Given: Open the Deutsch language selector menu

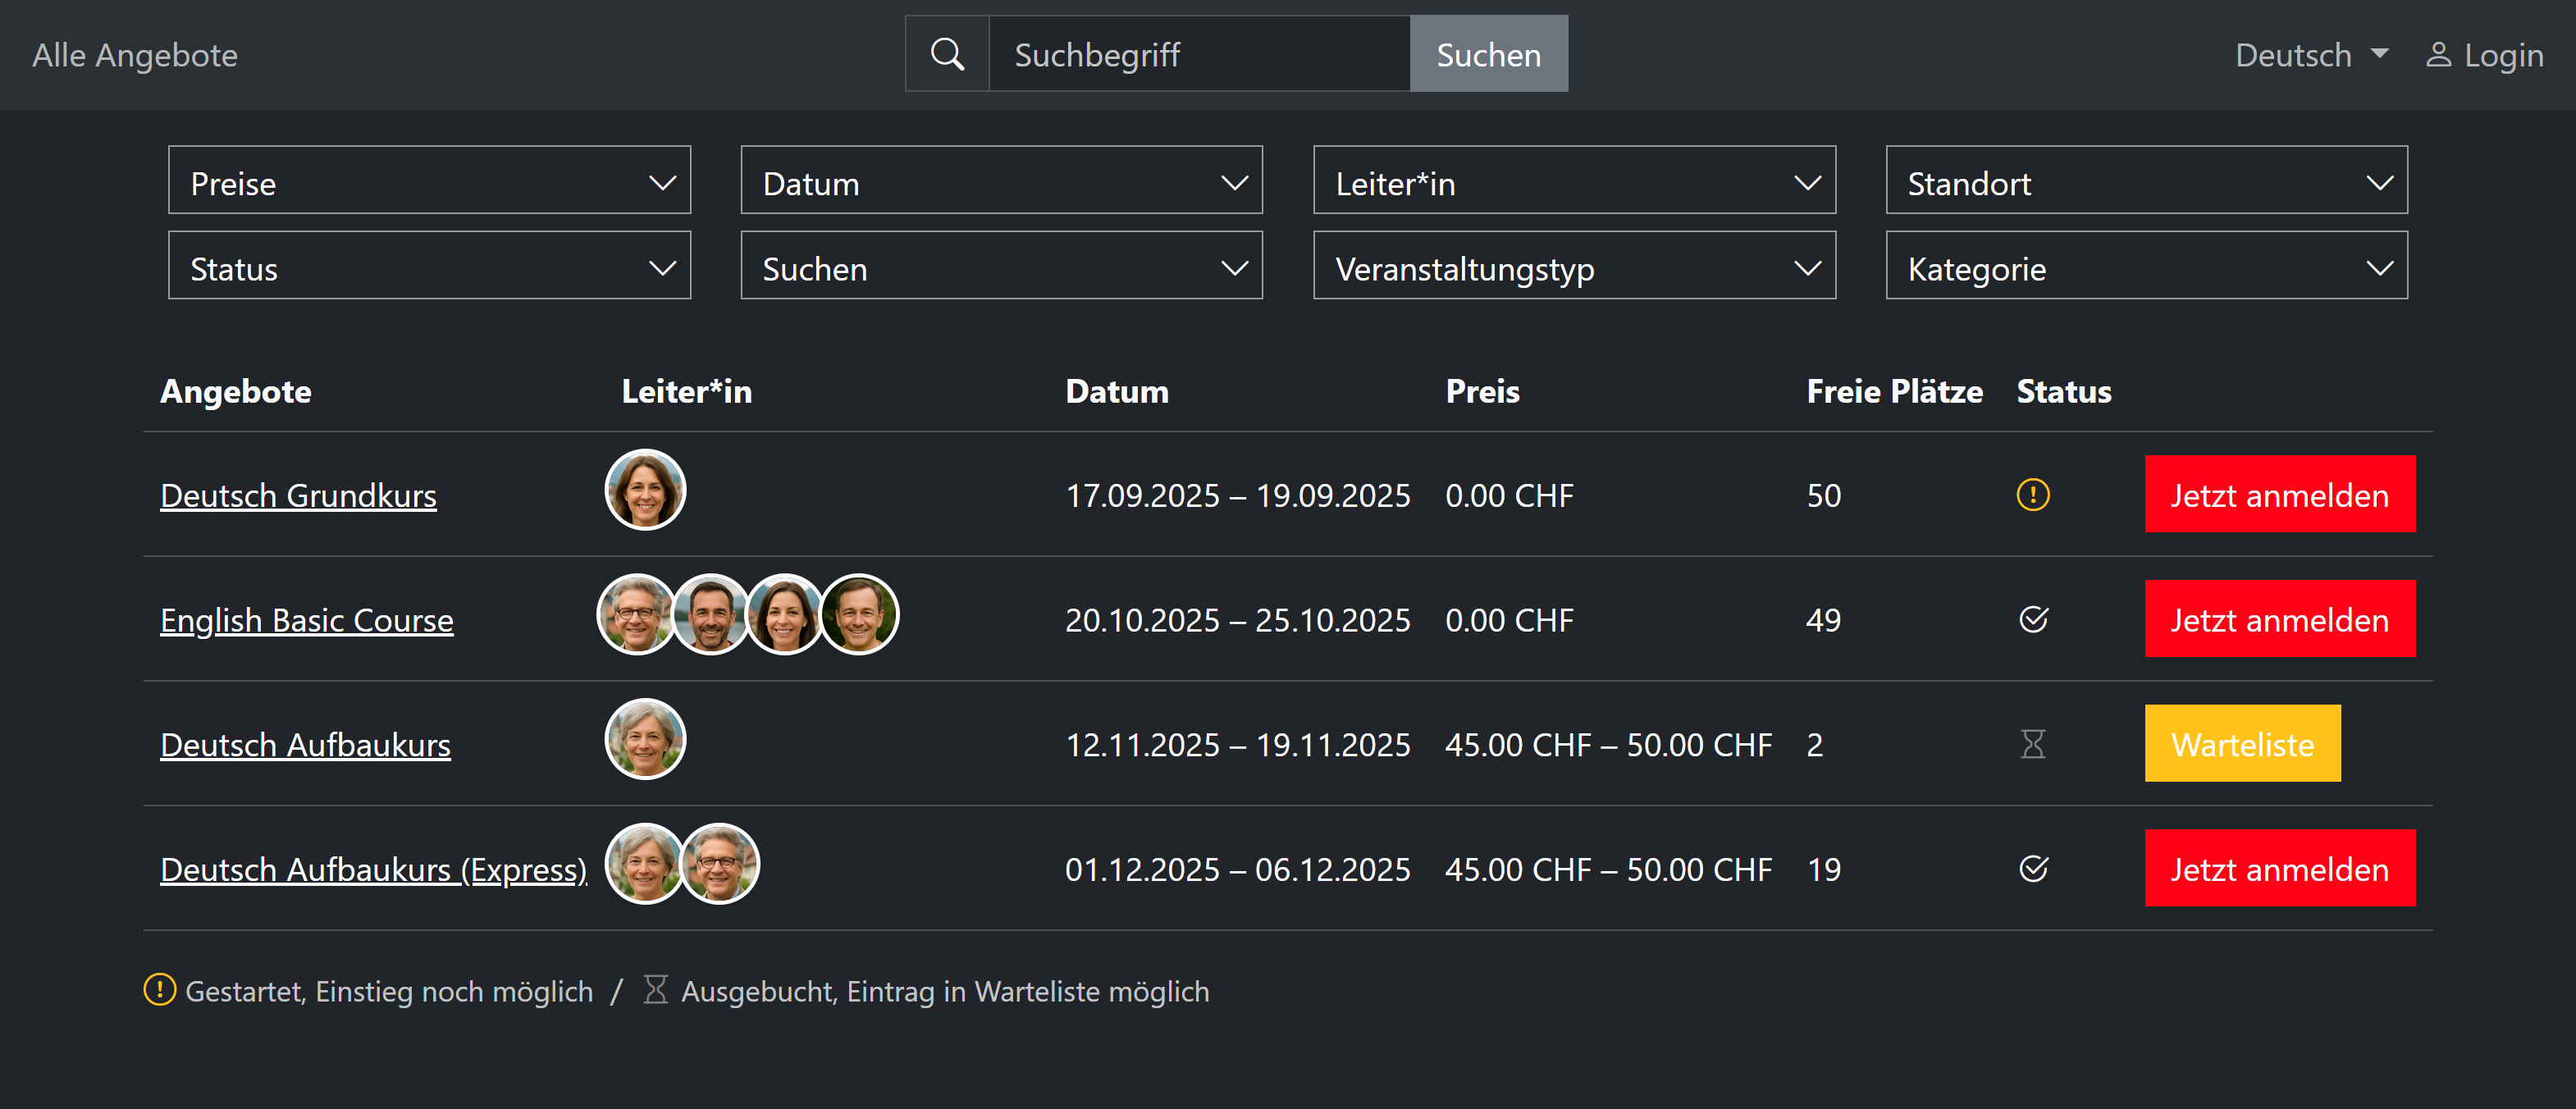Looking at the screenshot, I should point(2311,55).
